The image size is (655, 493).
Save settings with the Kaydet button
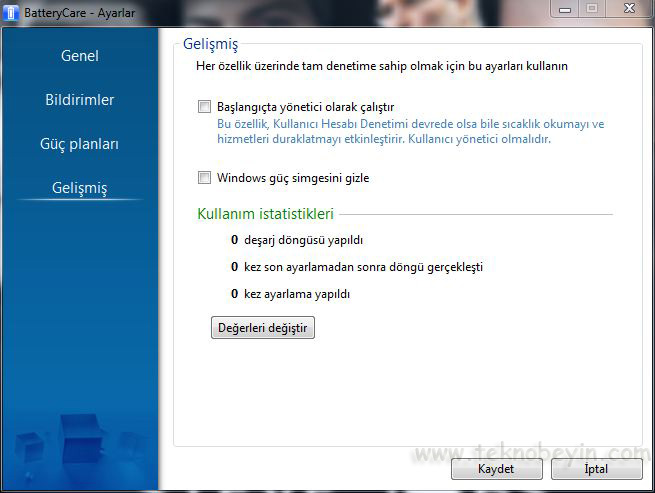click(x=497, y=469)
